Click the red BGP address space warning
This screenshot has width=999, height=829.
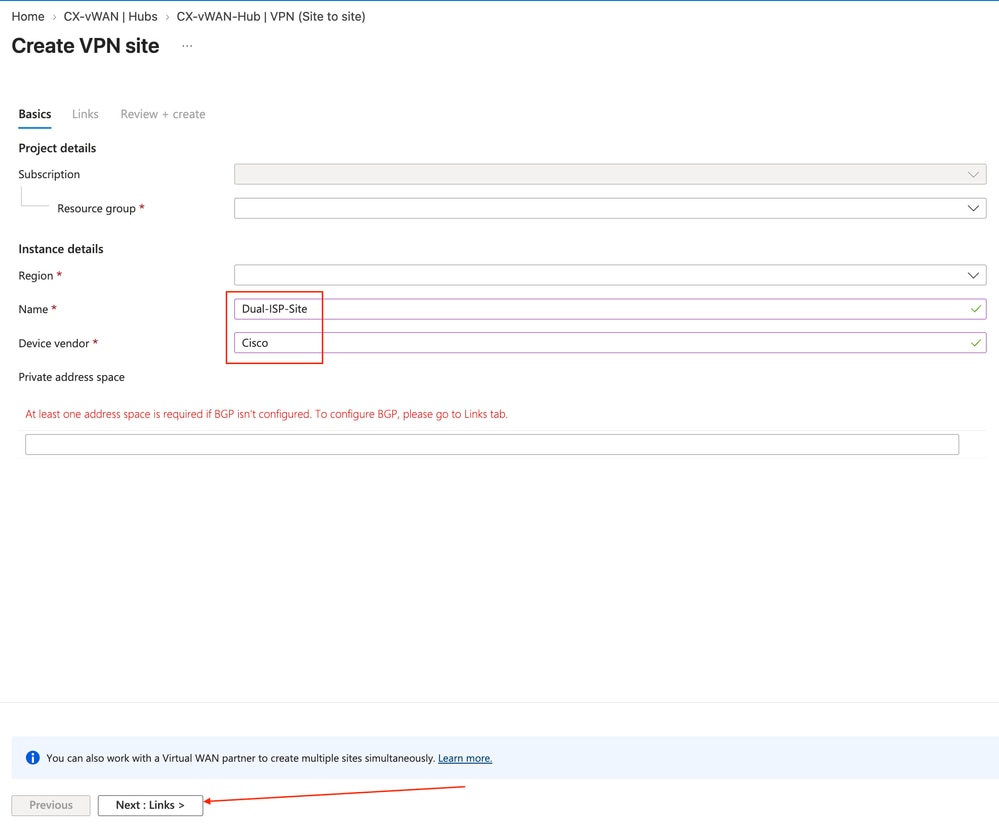[x=266, y=414]
